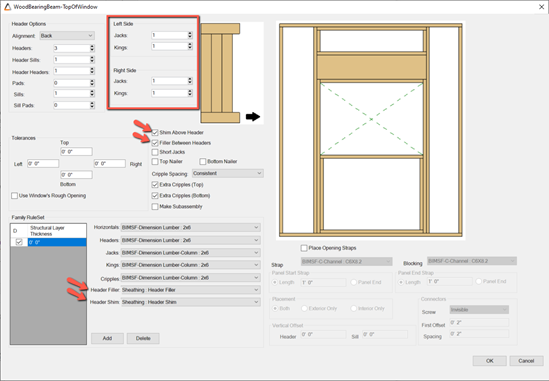Screen dimensions: 549x381
Task: Enable the Bottom Nailer checkbox
Action: [203, 161]
